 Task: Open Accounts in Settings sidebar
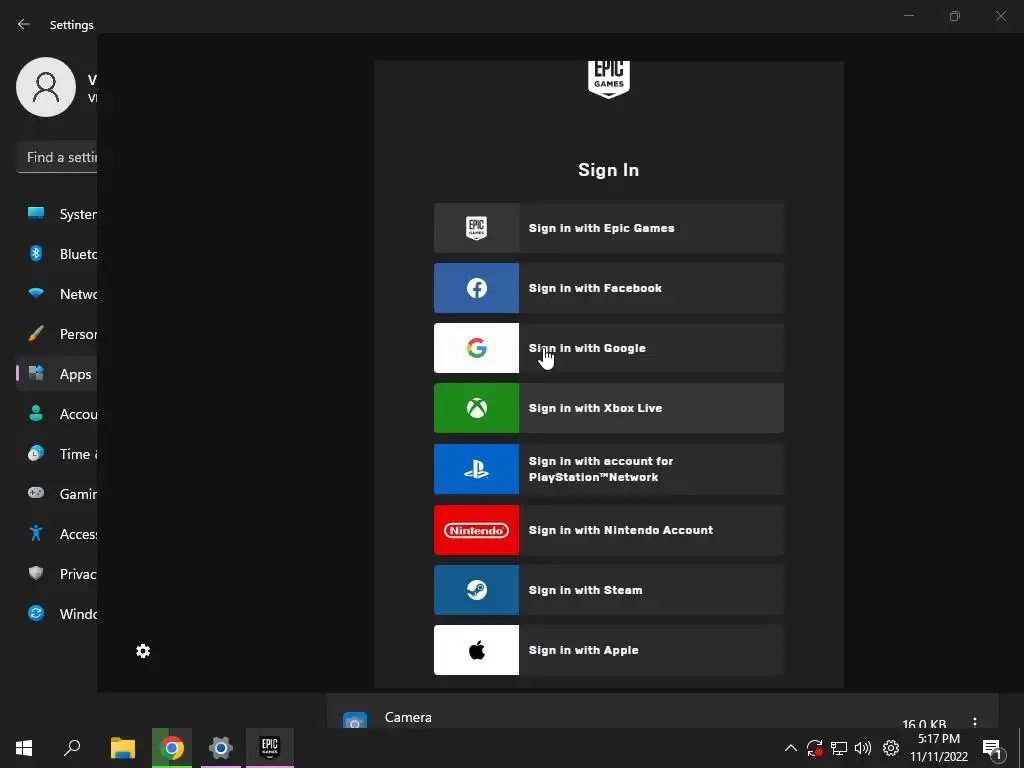(57, 414)
